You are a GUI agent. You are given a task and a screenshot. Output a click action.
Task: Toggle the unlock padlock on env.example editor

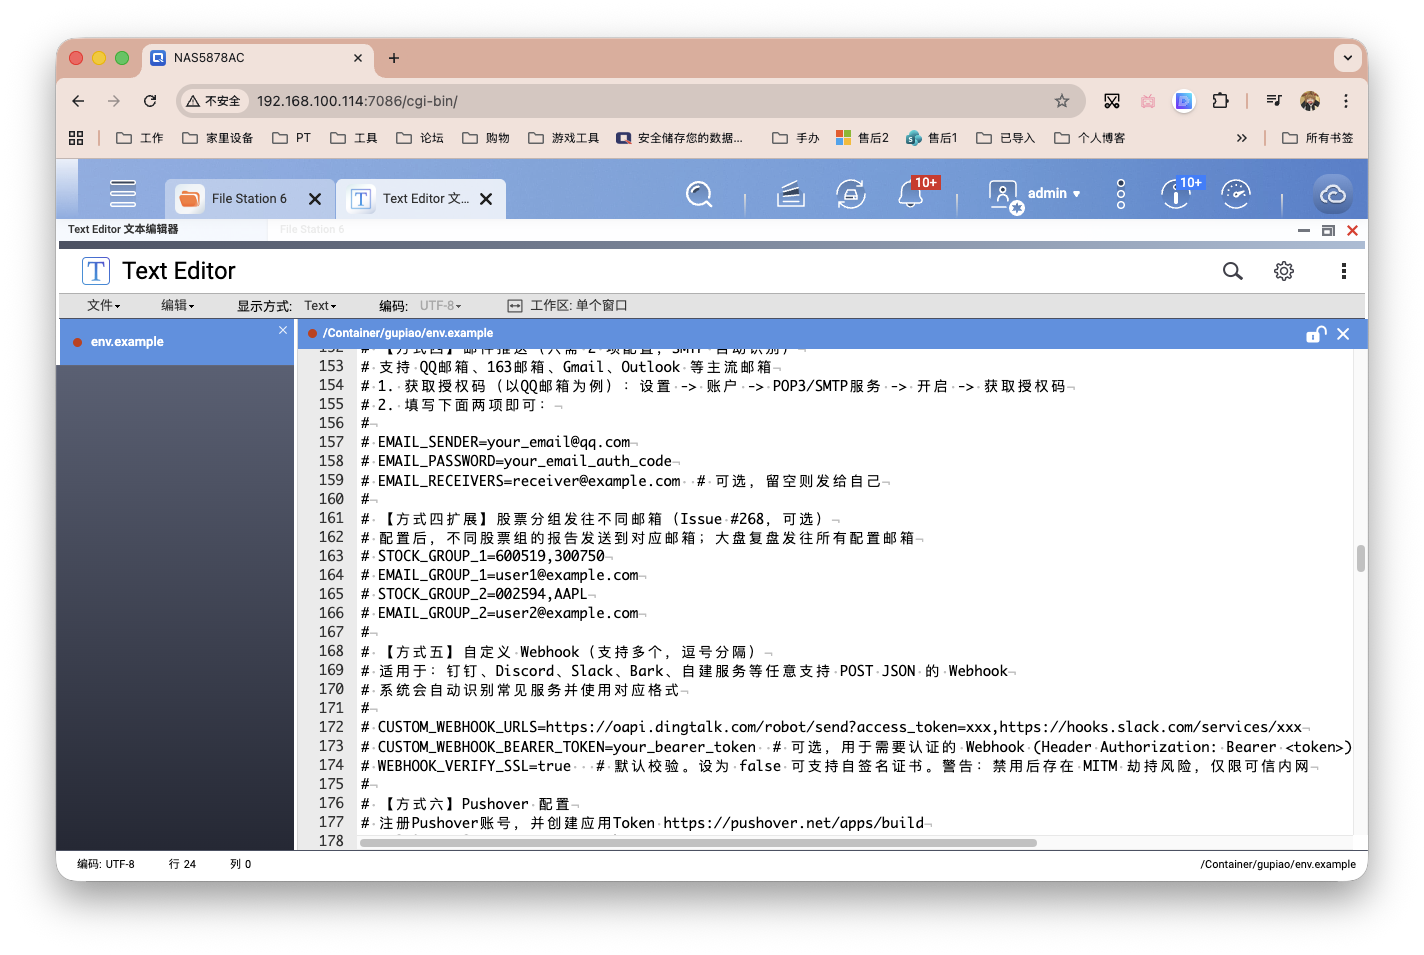coord(1315,334)
